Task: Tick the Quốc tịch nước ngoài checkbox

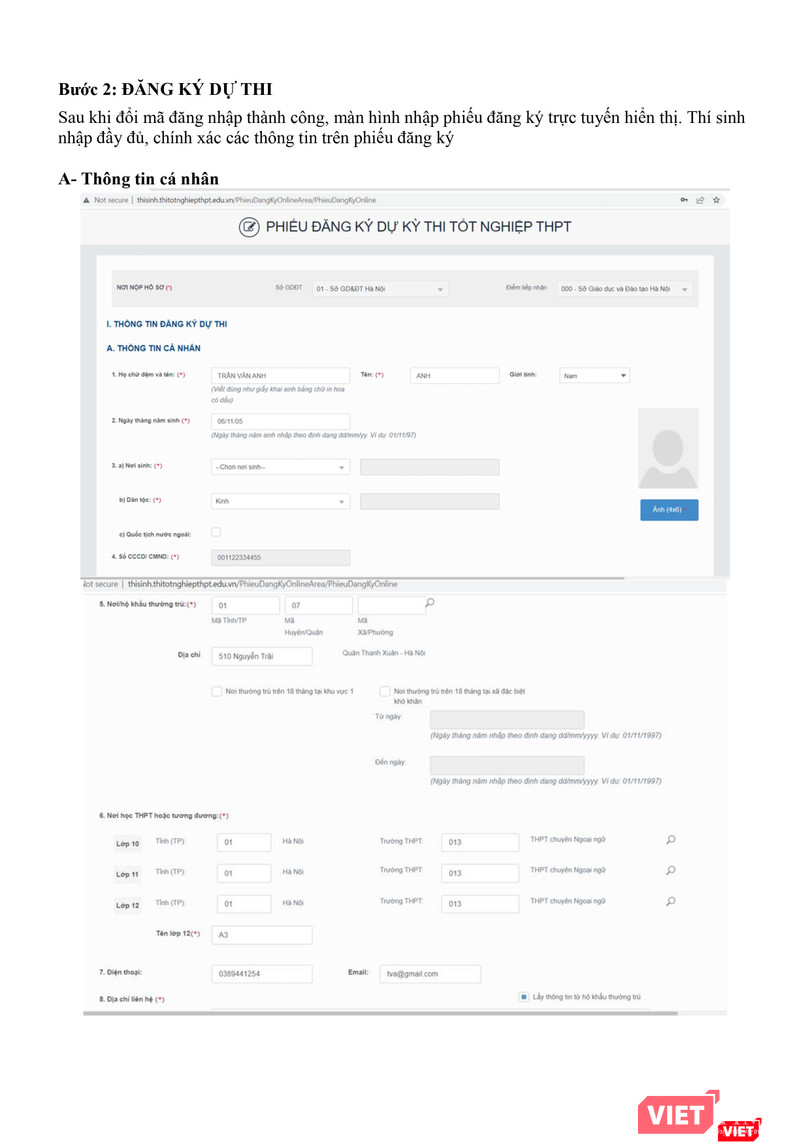Action: point(216,532)
